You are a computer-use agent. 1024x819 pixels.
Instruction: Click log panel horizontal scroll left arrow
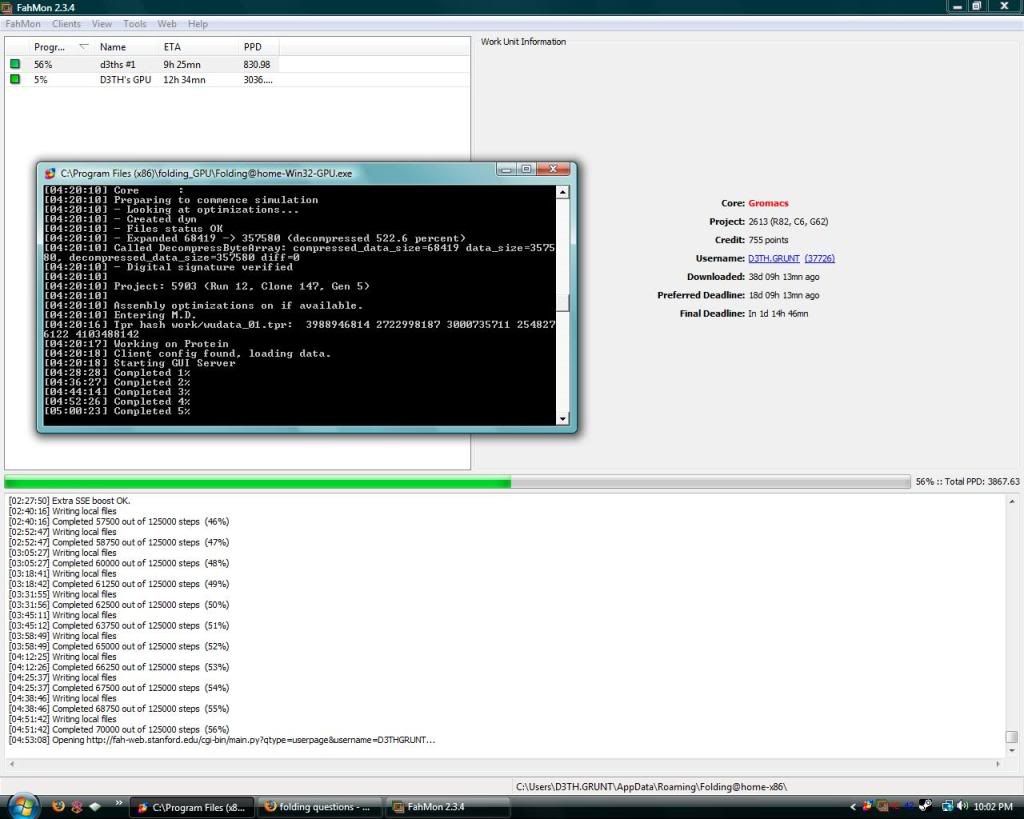[11, 763]
